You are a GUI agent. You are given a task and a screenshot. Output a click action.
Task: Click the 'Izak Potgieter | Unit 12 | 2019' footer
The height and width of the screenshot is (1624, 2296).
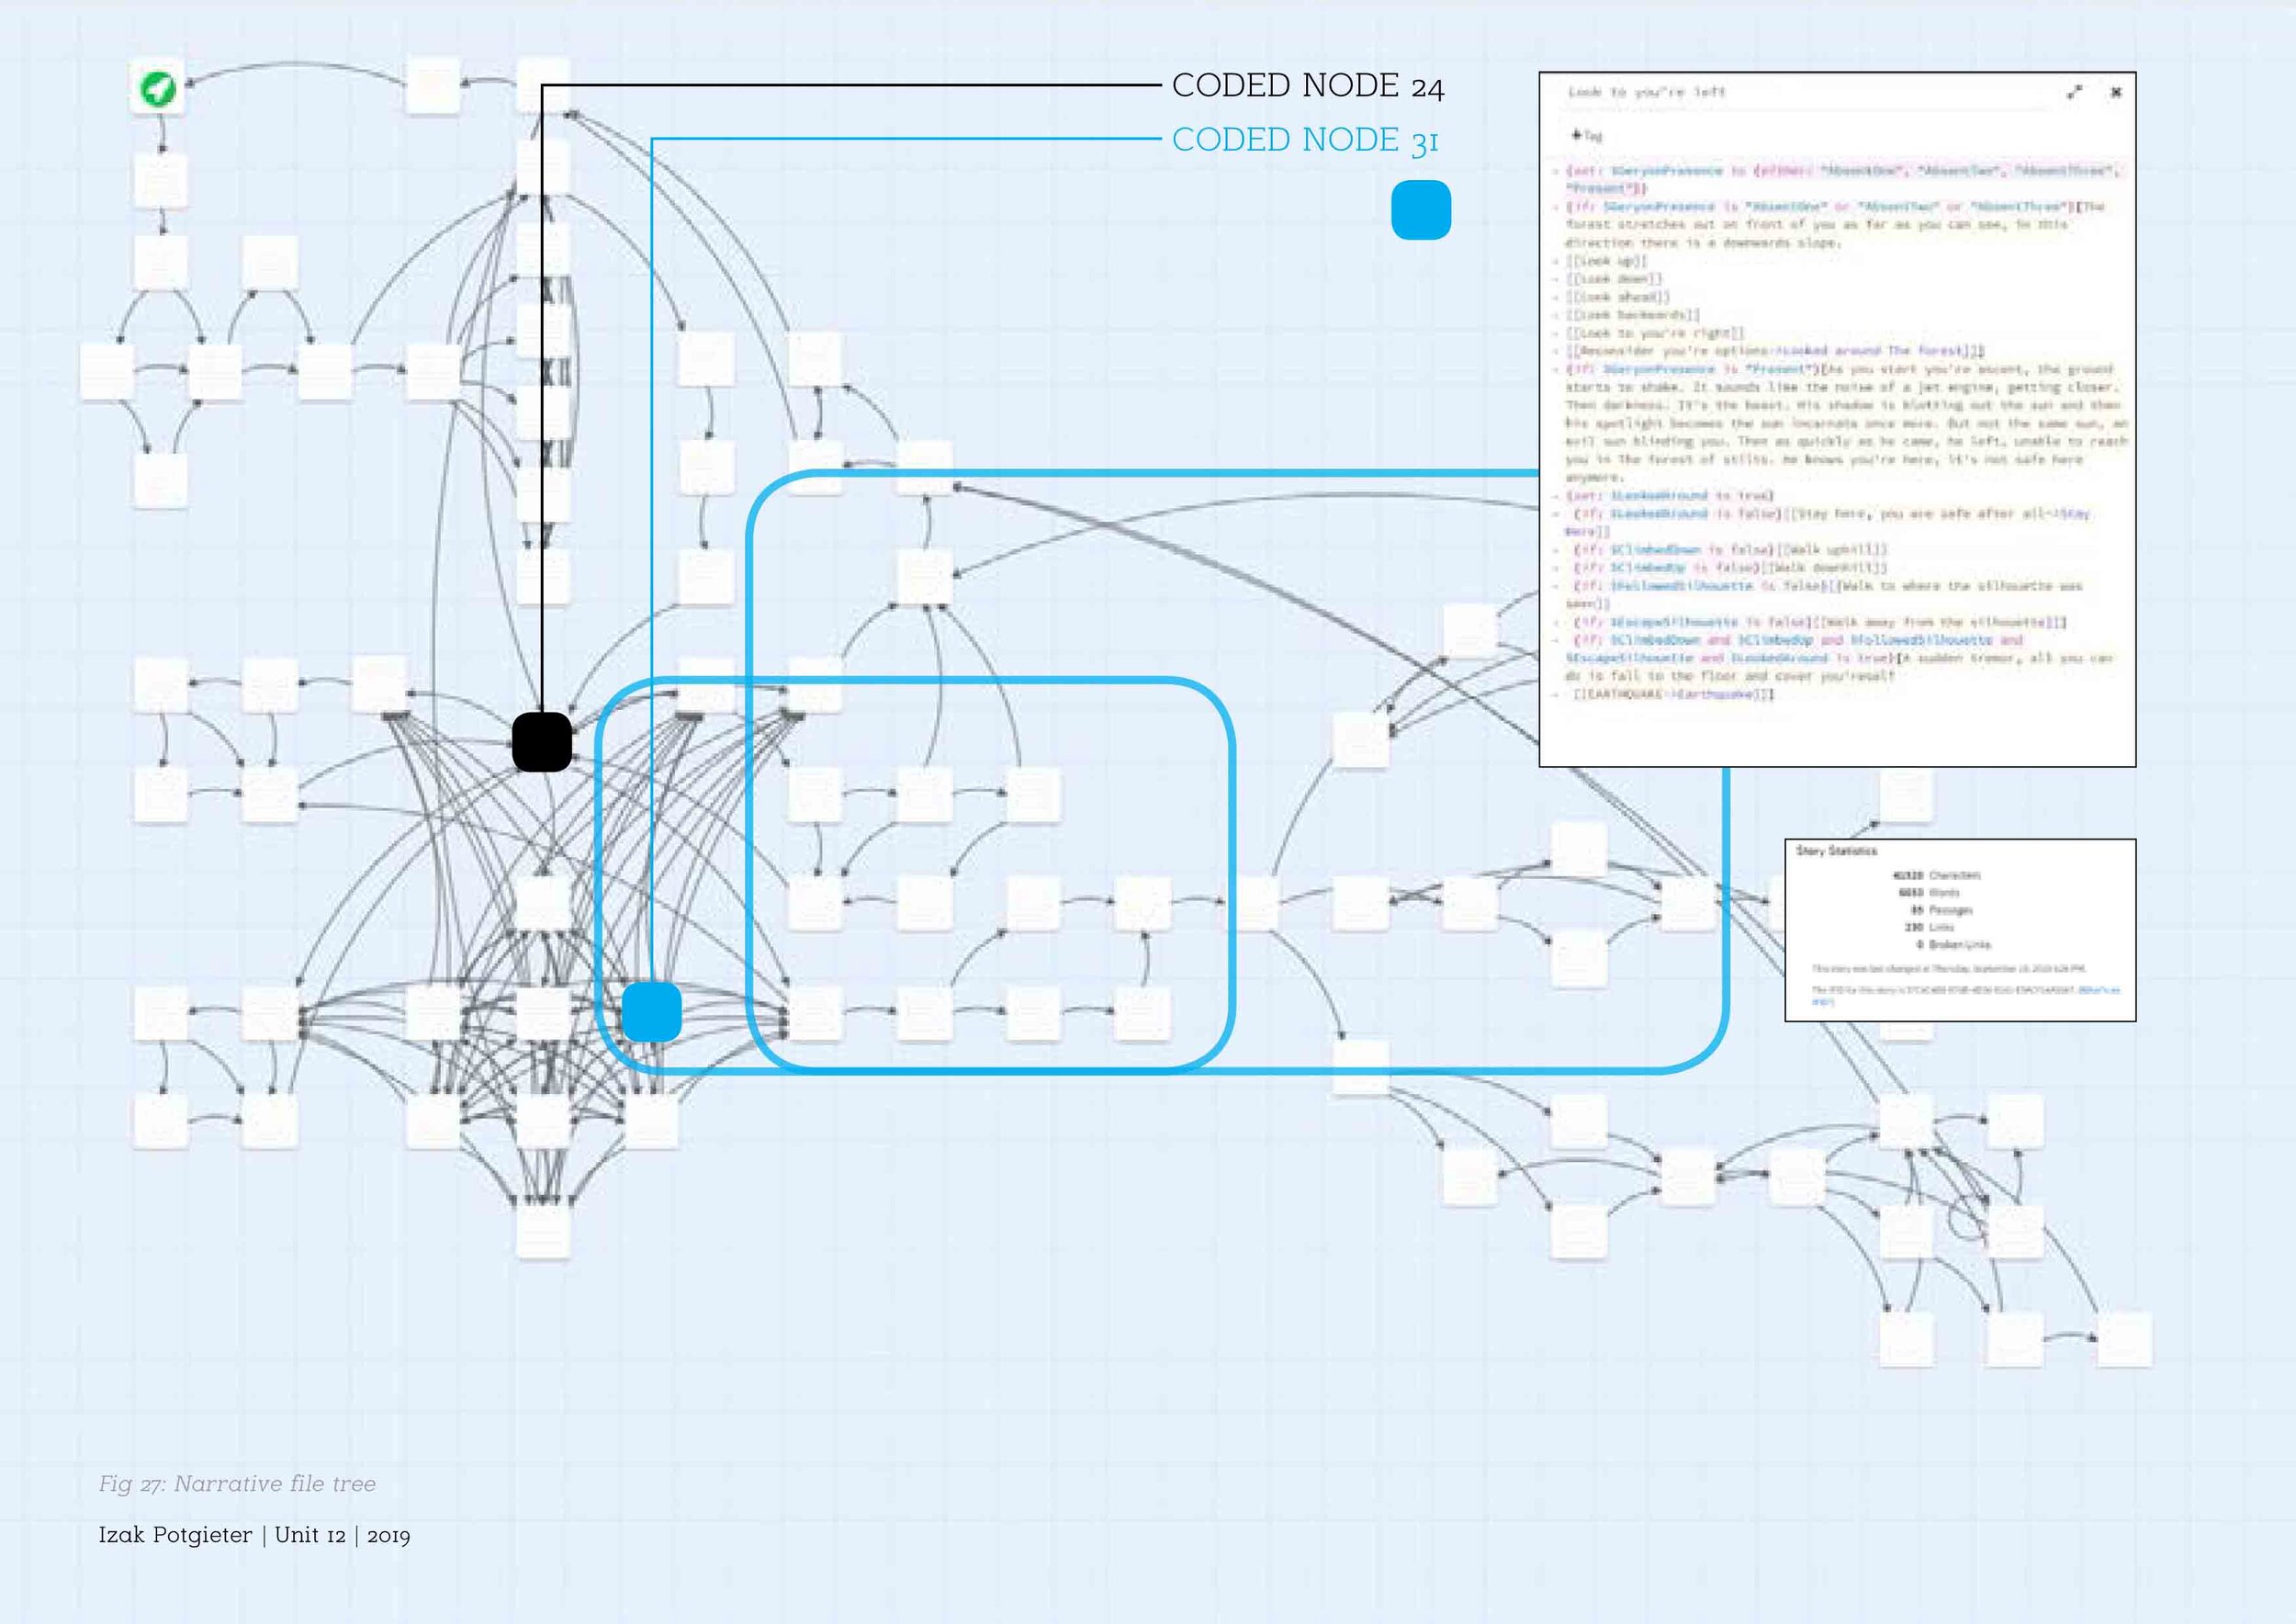click(x=254, y=1535)
